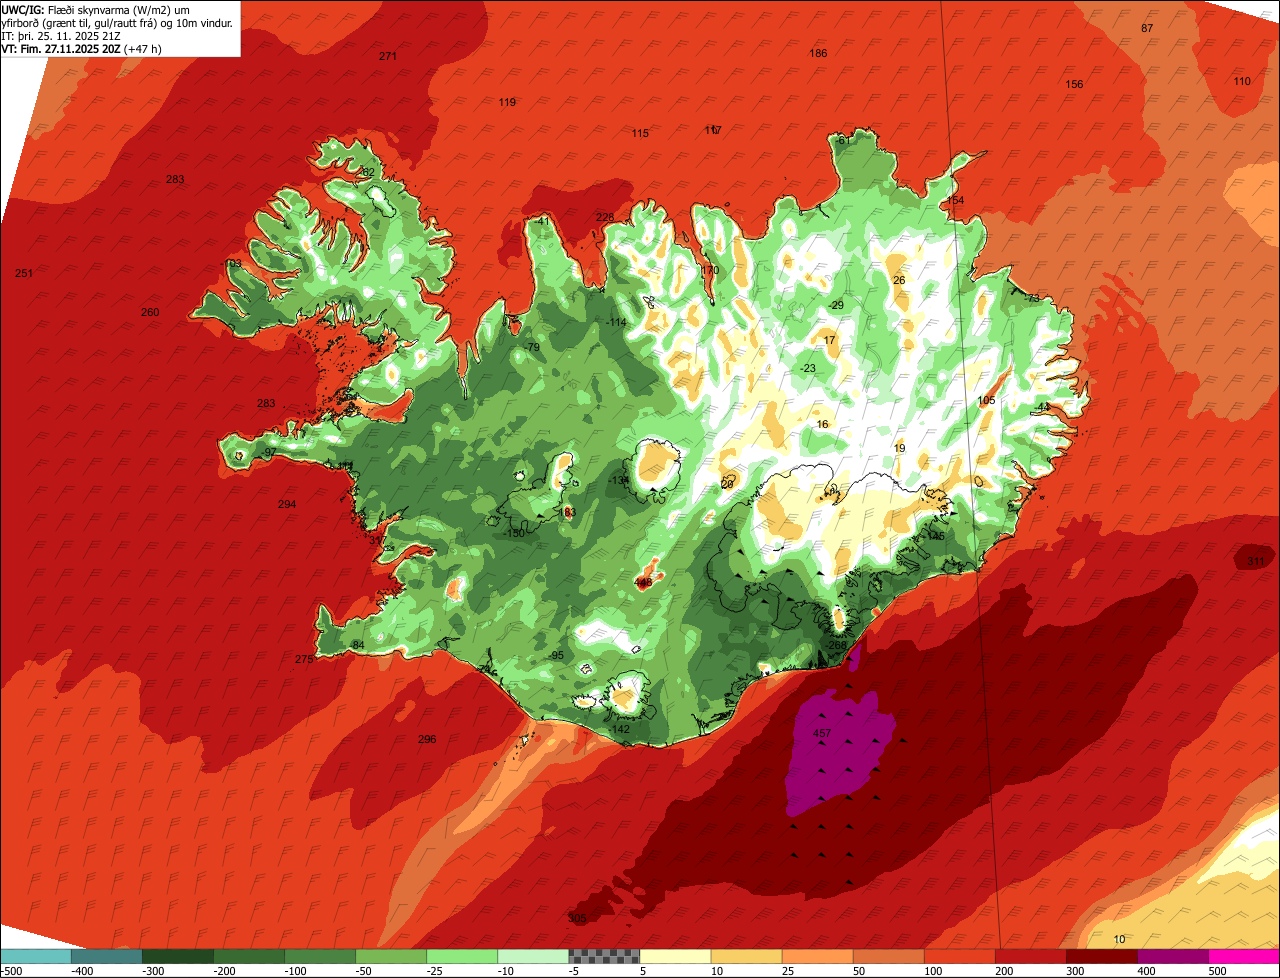Click the map value 87
This screenshot has height=978, width=1280.
[1147, 28]
